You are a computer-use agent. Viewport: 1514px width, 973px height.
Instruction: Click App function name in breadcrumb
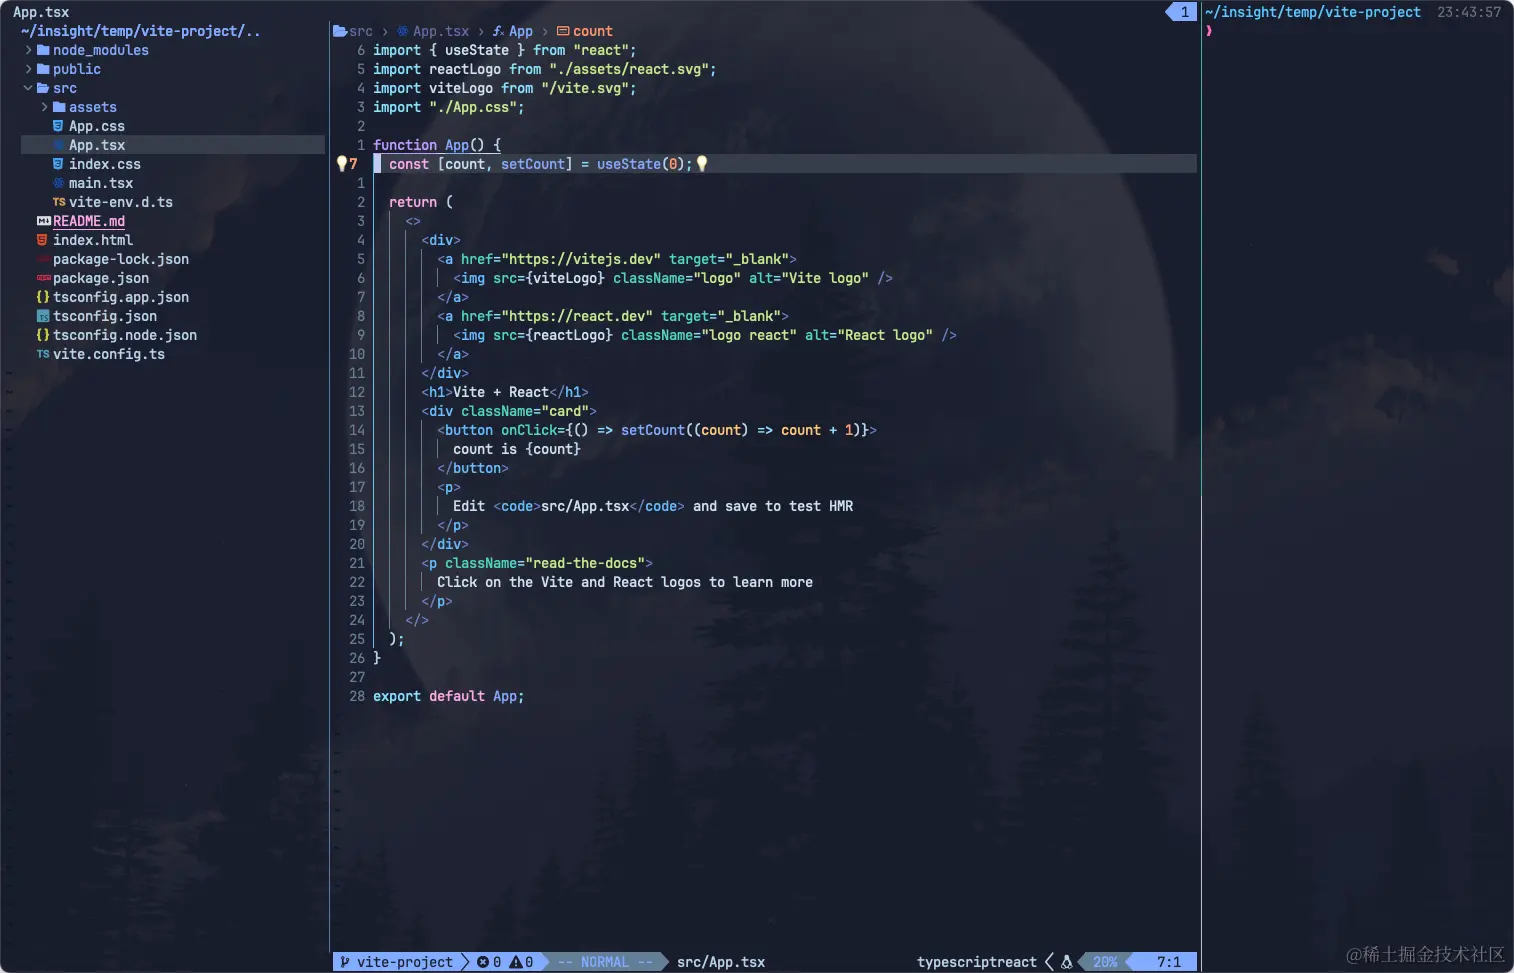pos(521,31)
